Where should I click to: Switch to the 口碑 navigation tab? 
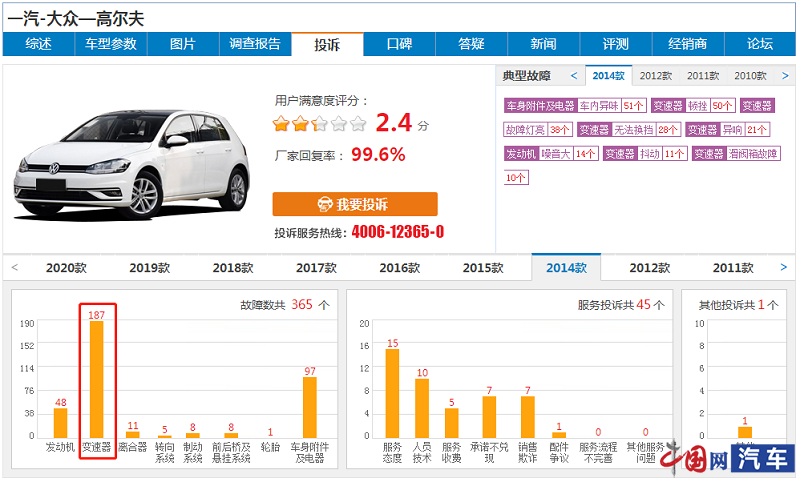[399, 44]
